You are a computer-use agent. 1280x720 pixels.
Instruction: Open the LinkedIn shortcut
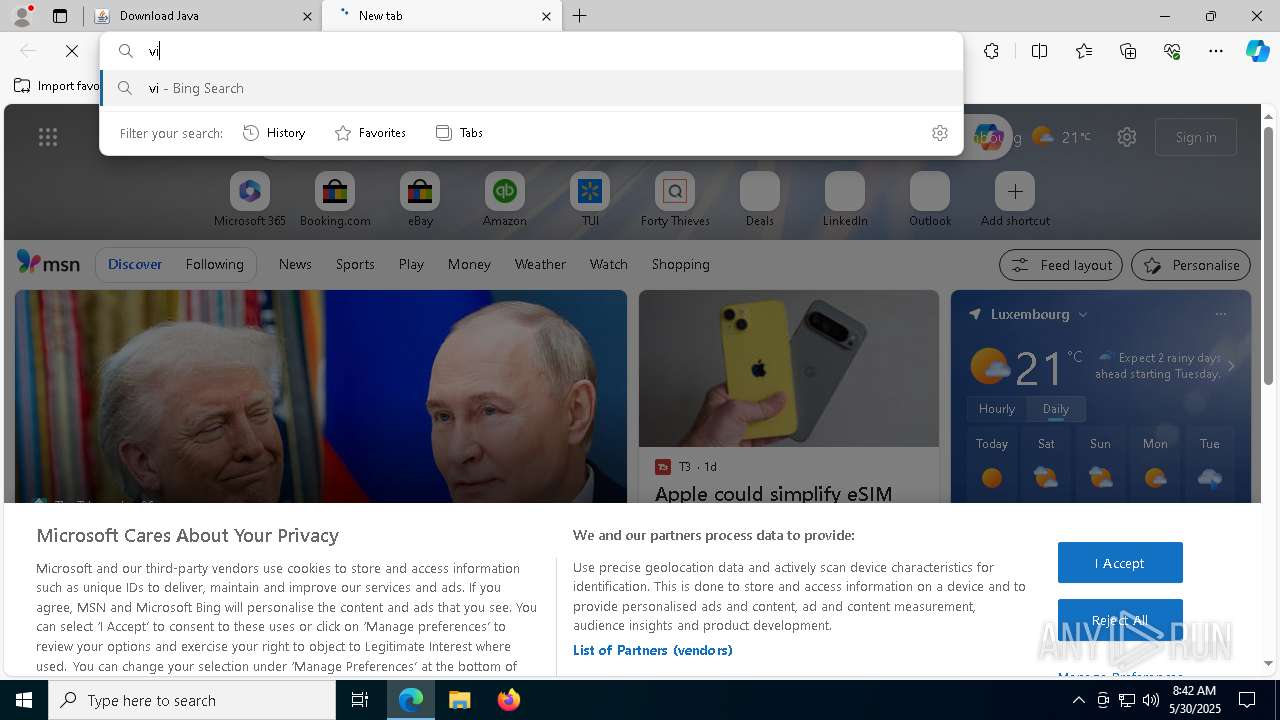(845, 200)
